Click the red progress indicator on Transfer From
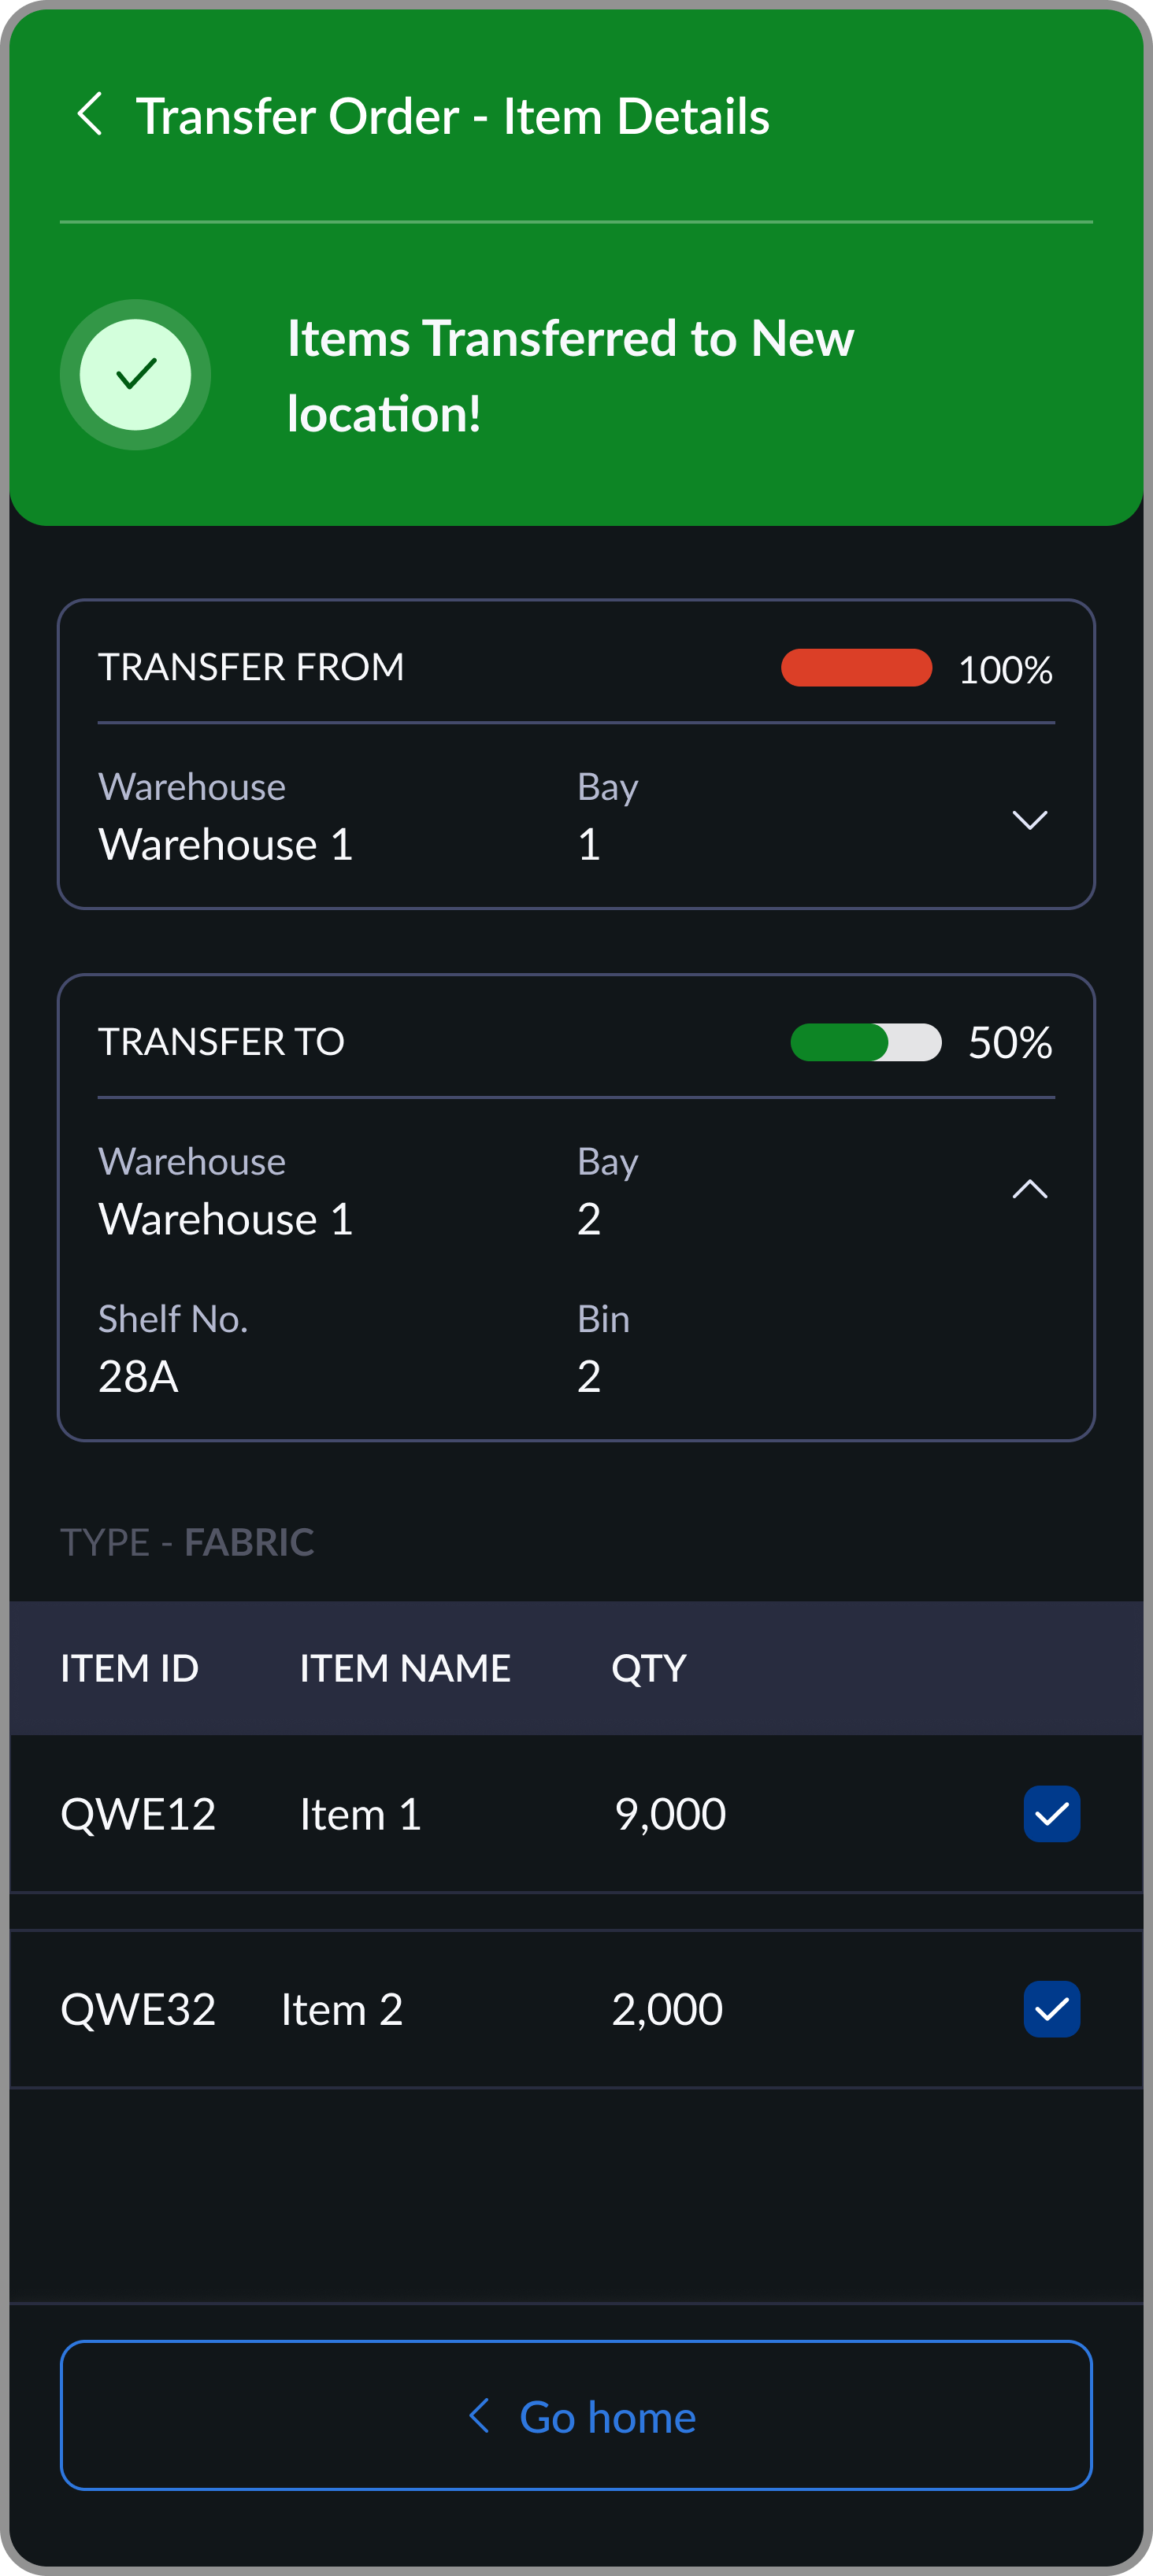 (856, 667)
